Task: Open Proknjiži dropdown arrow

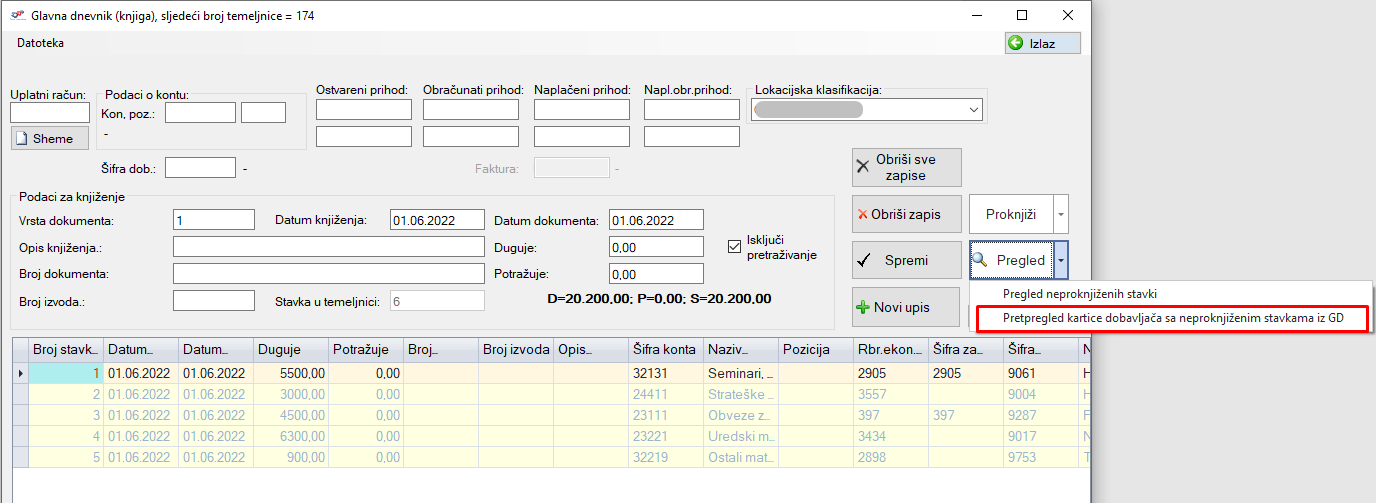Action: coord(1060,214)
